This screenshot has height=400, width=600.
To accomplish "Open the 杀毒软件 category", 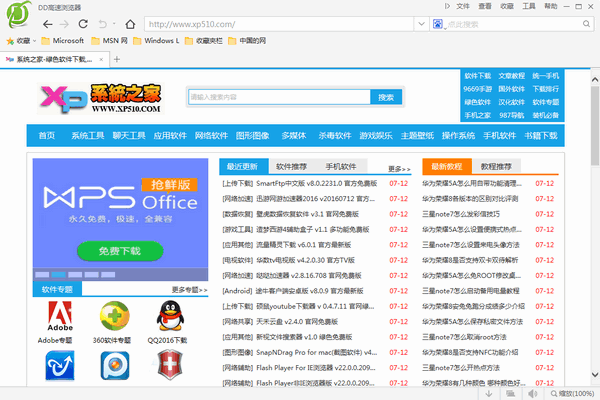I will [335, 136].
